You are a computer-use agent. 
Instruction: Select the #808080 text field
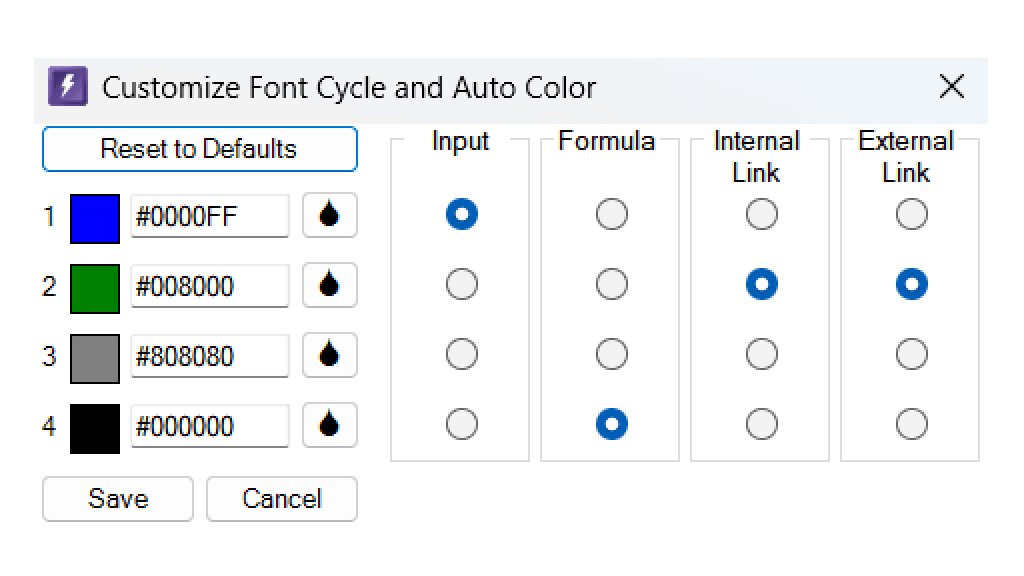tap(210, 354)
